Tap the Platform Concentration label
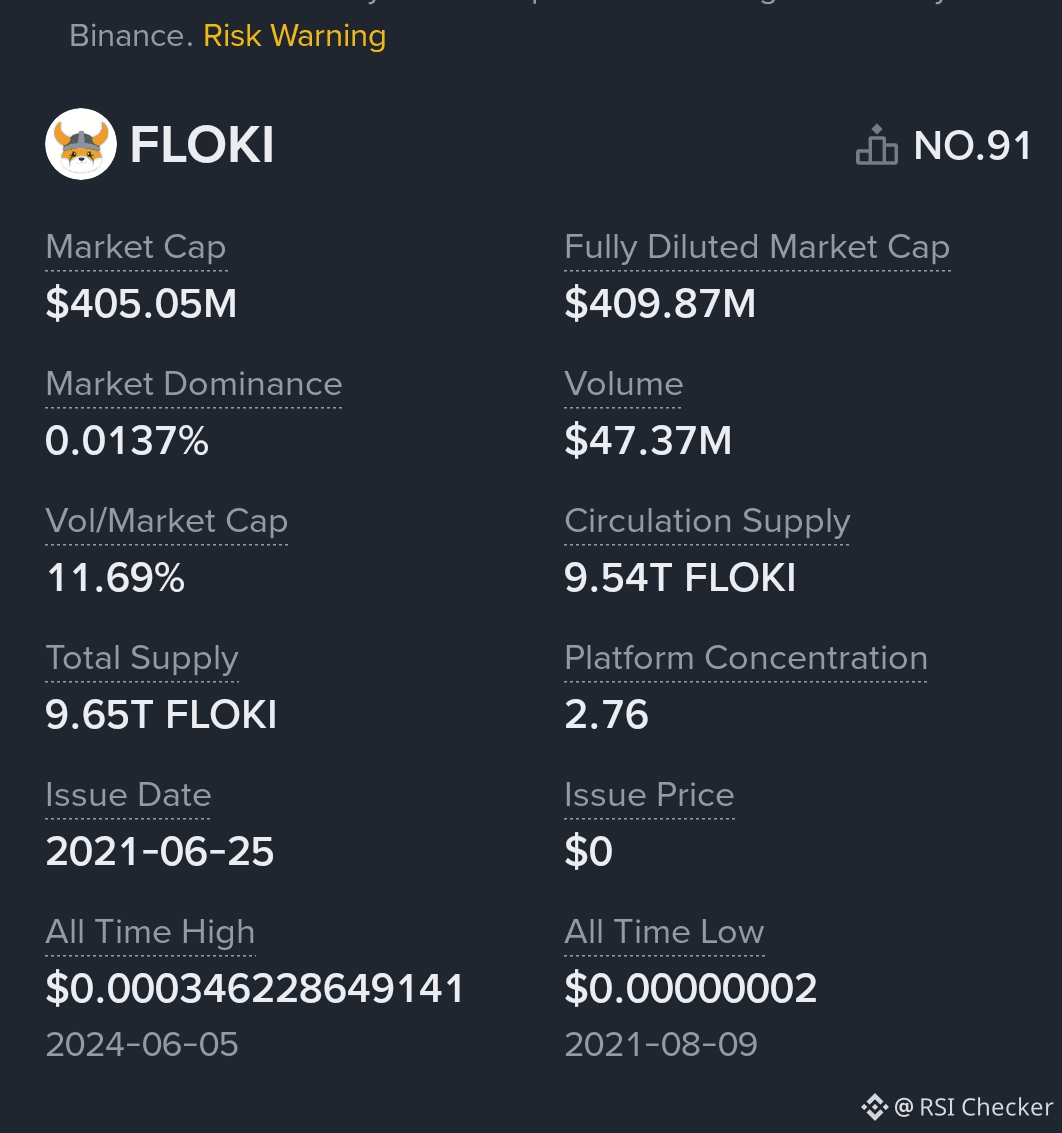This screenshot has height=1133, width=1062. pos(745,658)
